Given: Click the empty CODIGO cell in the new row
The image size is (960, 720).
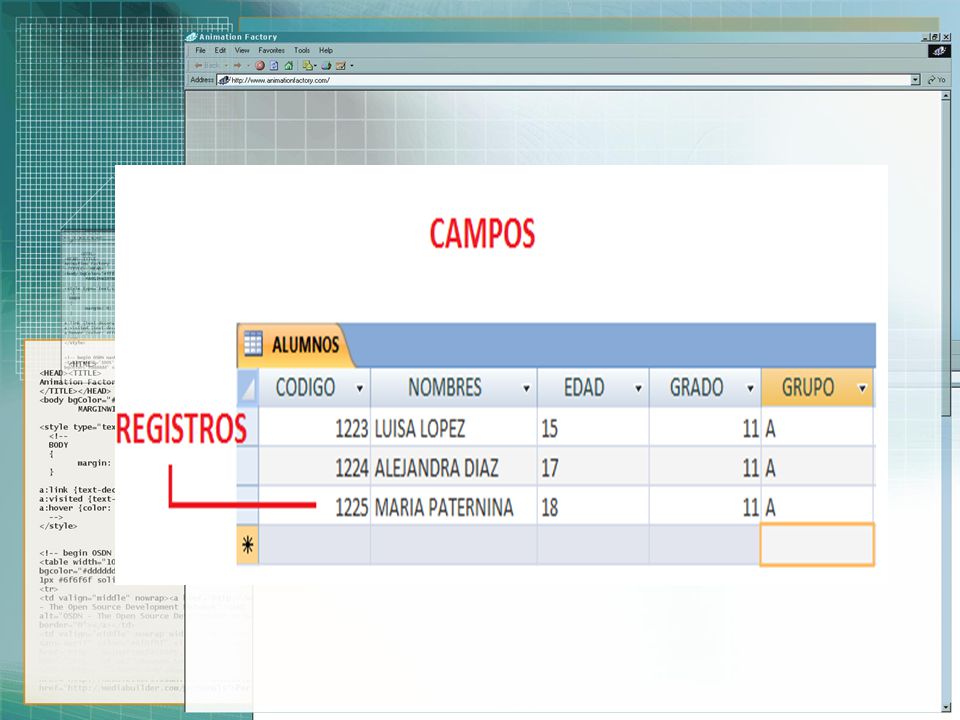Looking at the screenshot, I should 314,544.
